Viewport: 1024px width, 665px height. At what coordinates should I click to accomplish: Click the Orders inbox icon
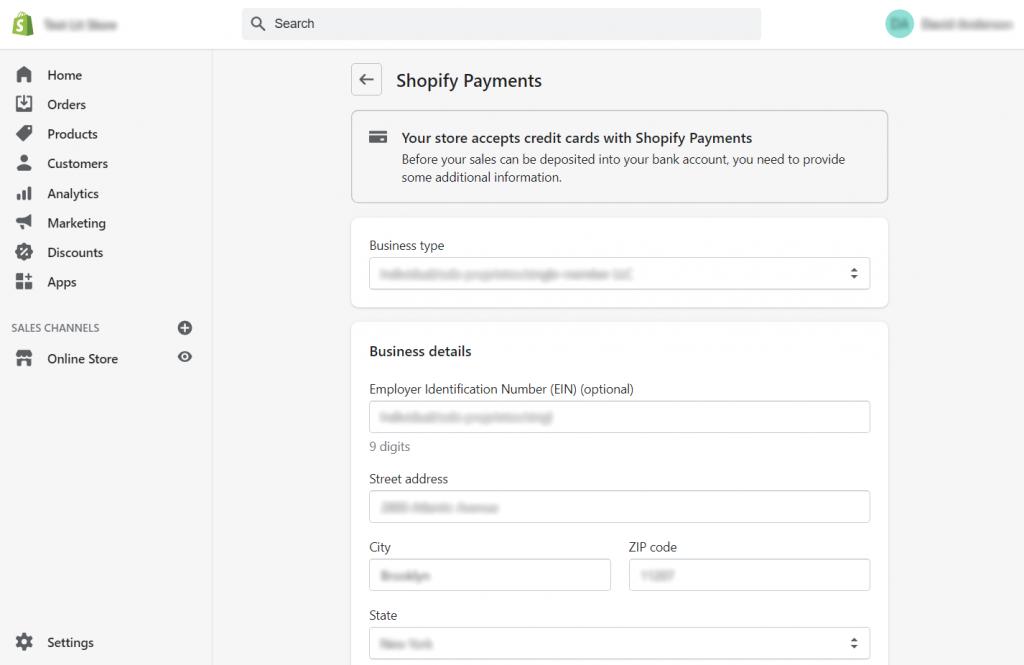coord(24,104)
